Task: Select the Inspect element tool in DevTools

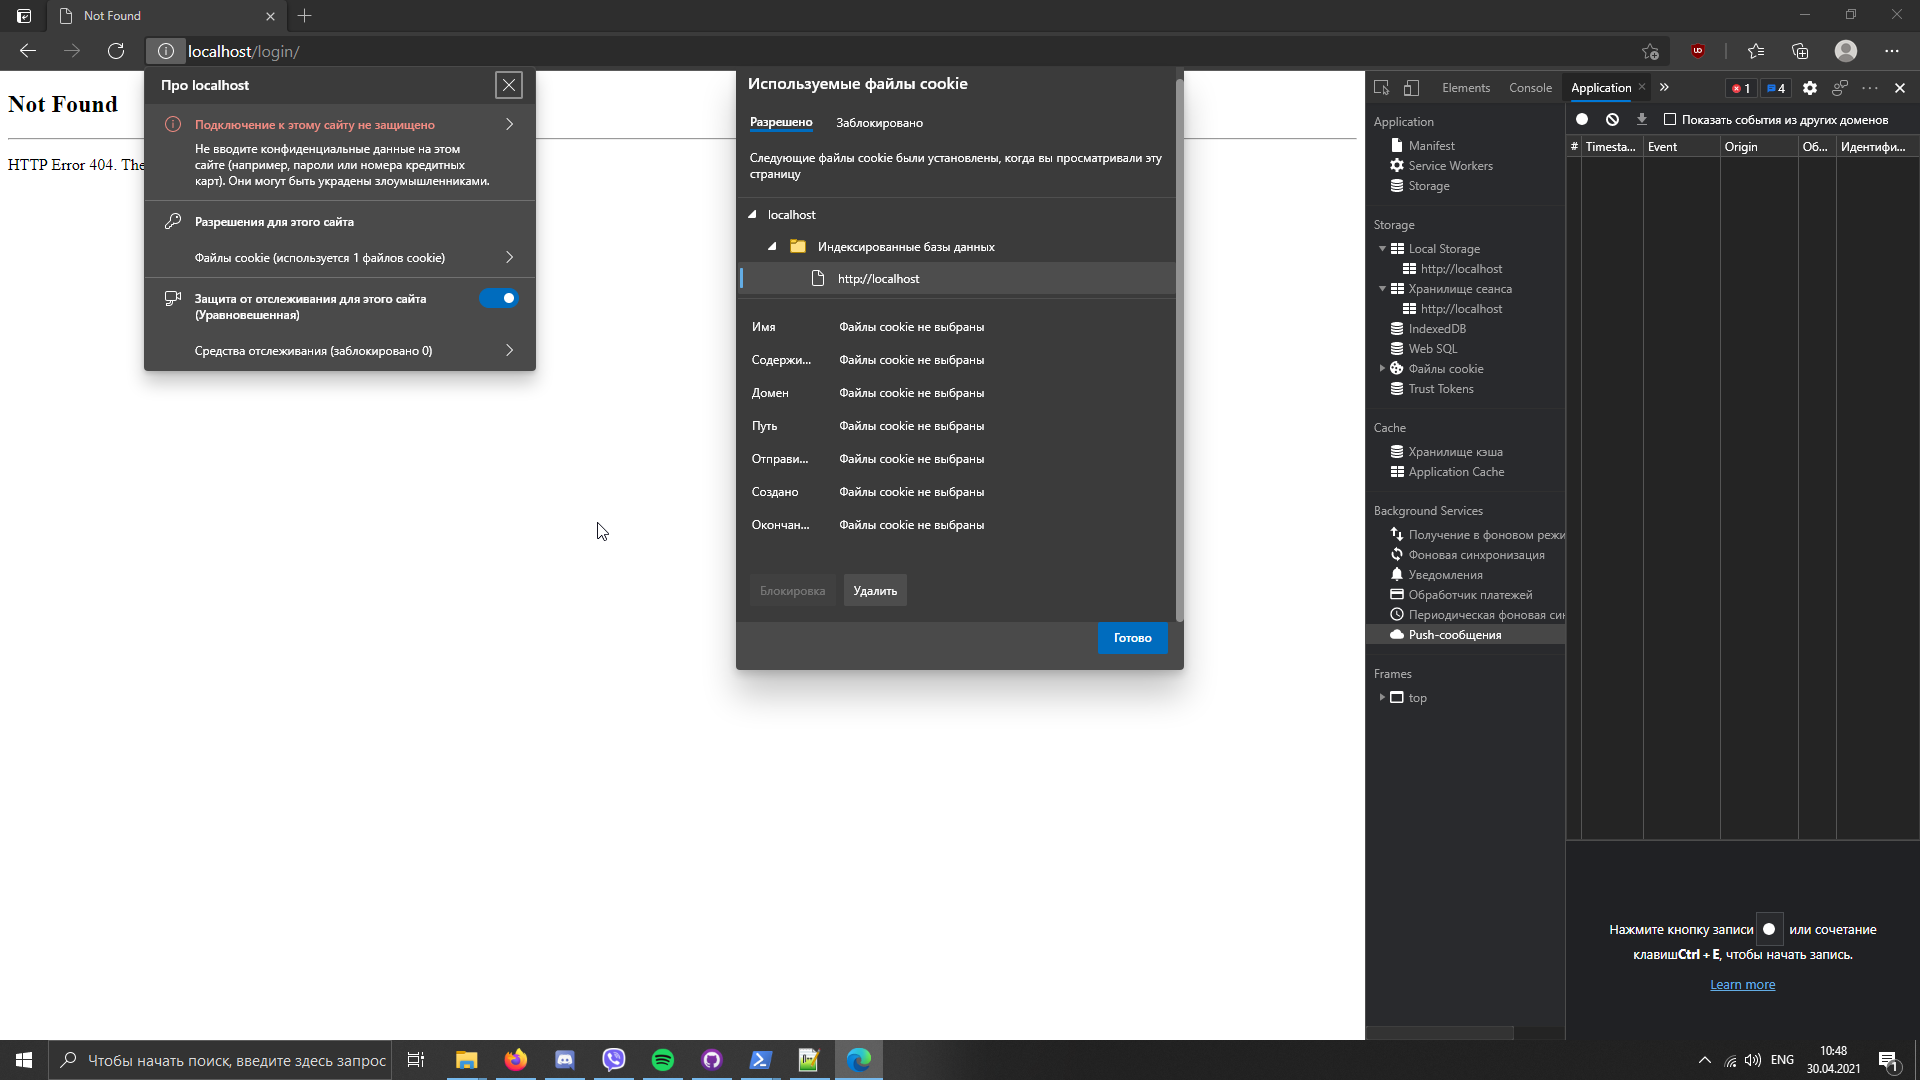Action: (x=1381, y=88)
